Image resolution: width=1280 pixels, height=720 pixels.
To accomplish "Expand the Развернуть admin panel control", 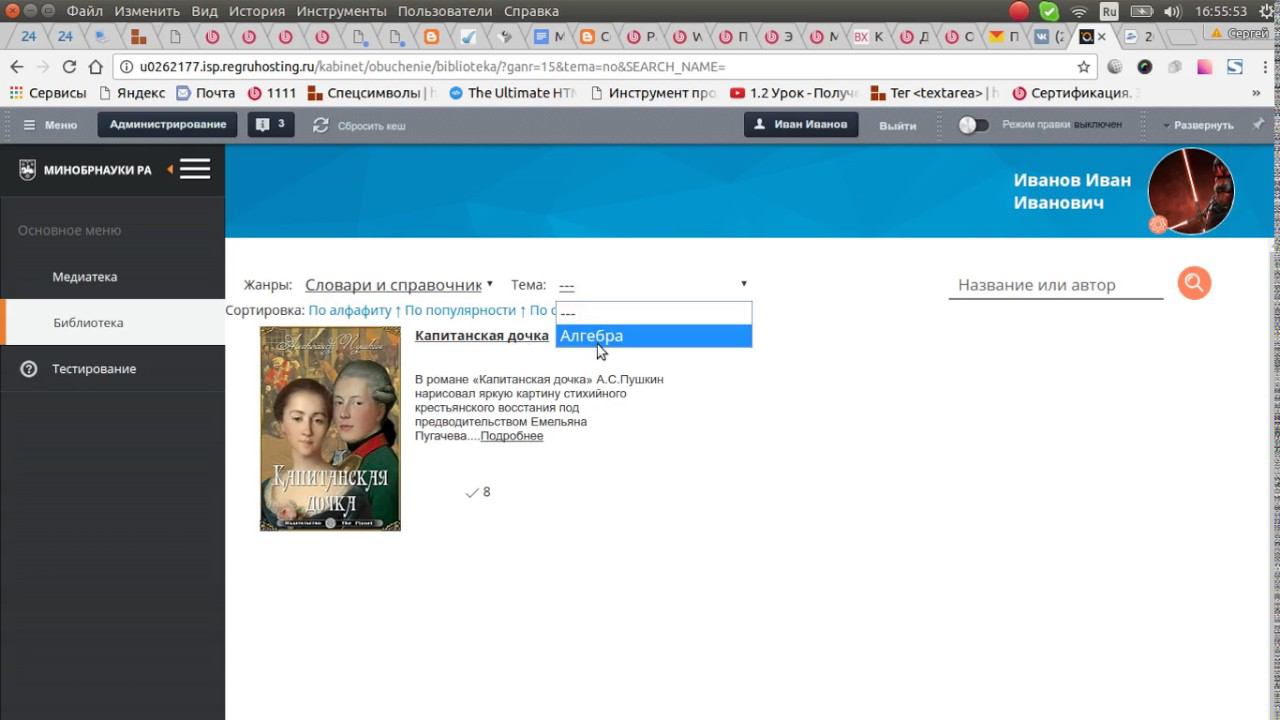I will [x=1198, y=125].
